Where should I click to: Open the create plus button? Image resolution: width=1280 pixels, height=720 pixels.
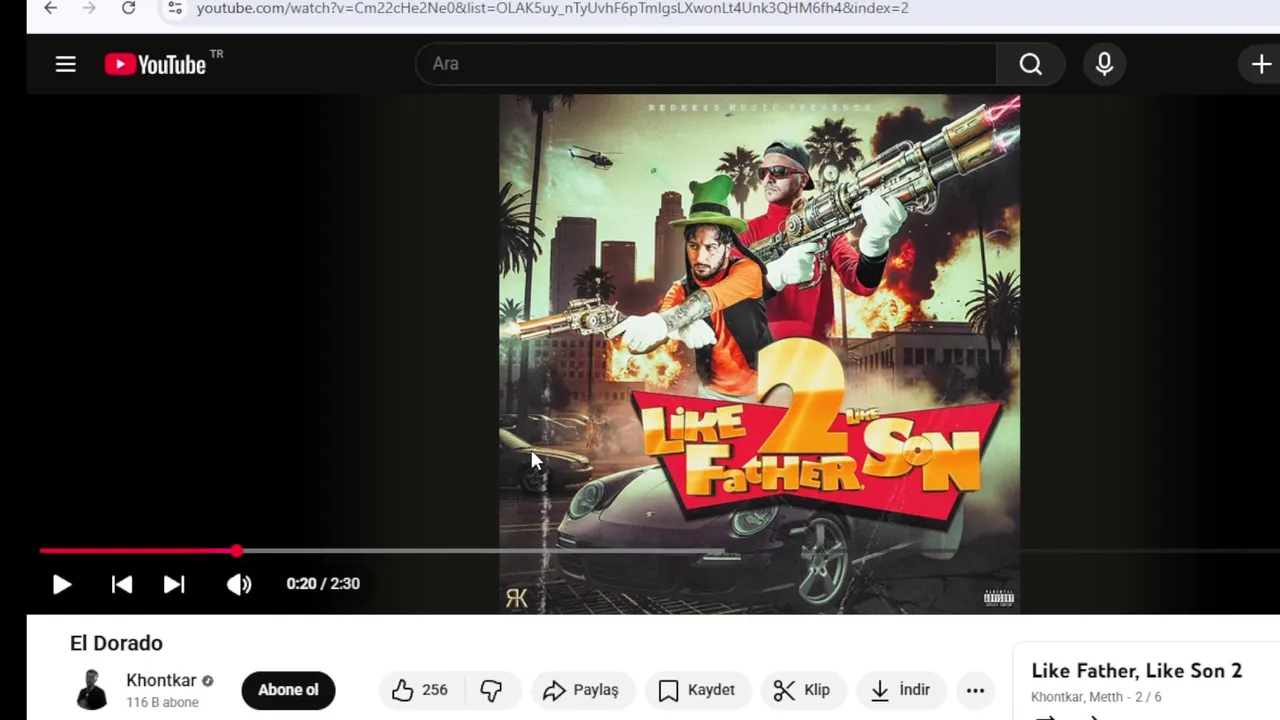point(1261,64)
